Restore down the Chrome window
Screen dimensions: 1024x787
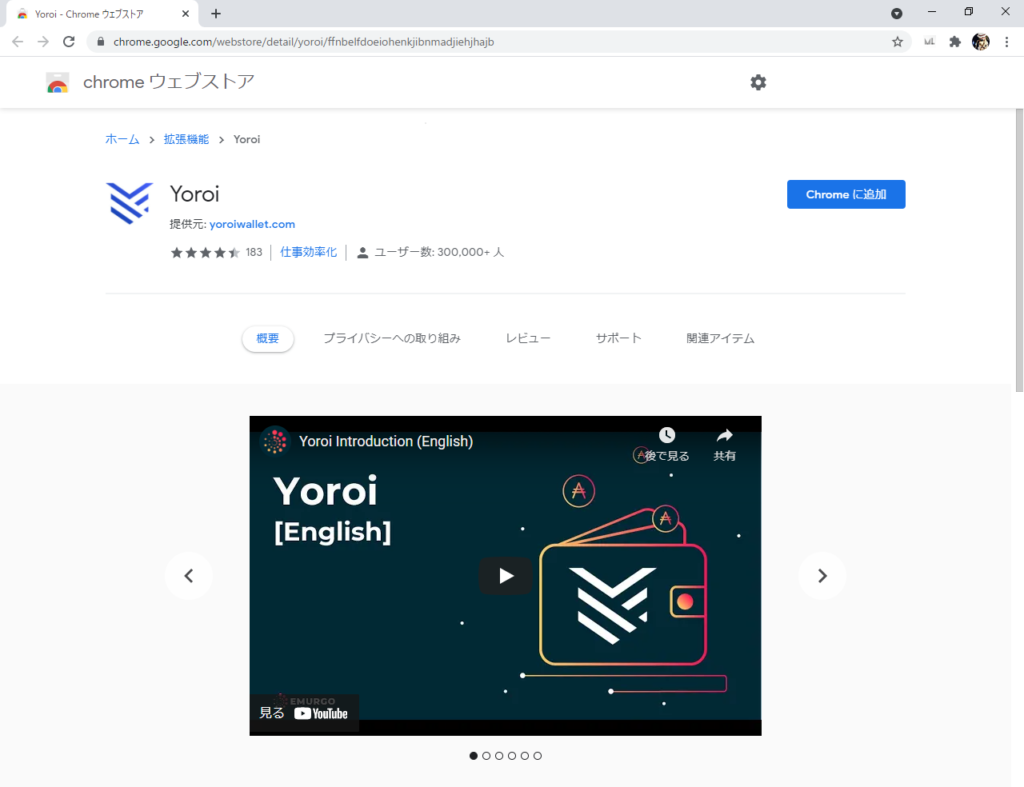pos(968,12)
